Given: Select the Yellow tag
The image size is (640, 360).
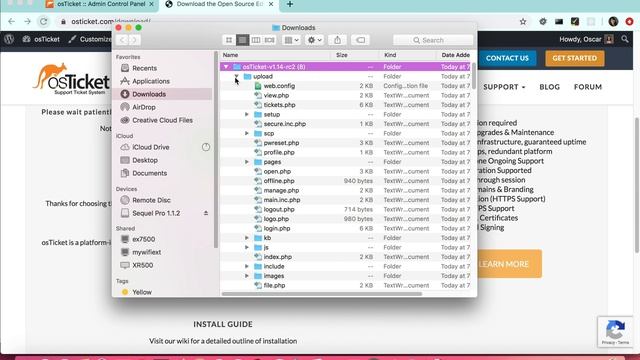Looking at the screenshot, I should coord(136,292).
